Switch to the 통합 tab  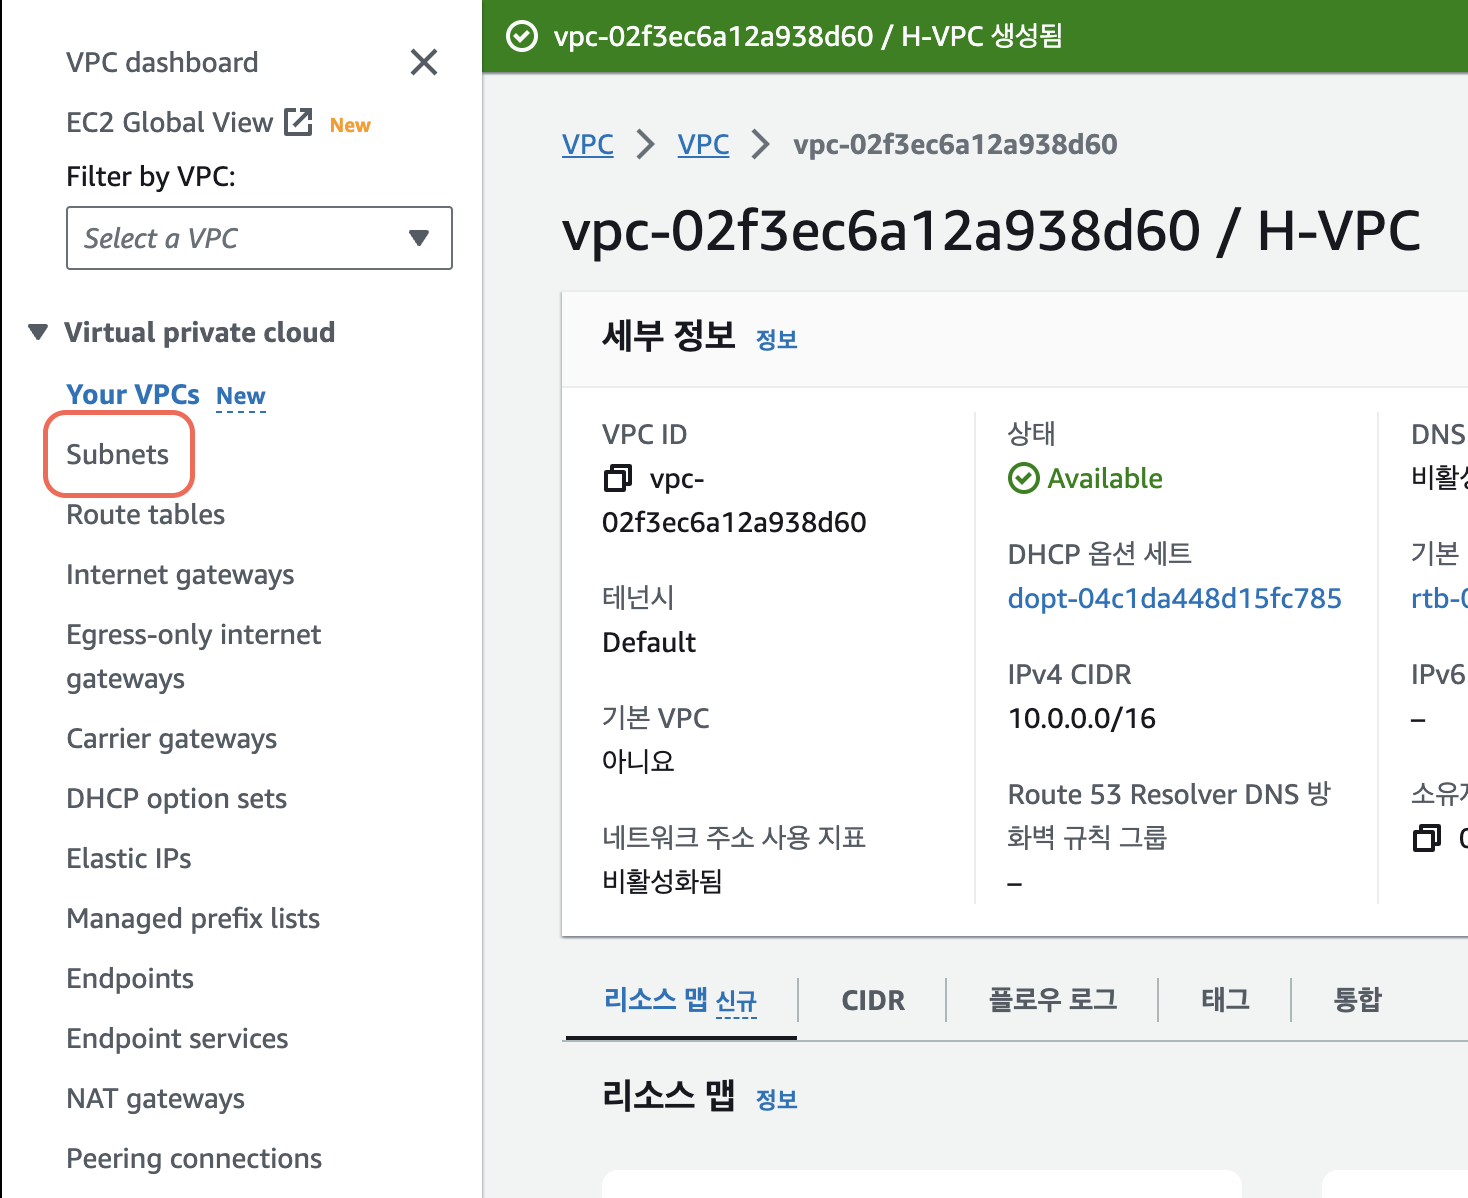pyautogui.click(x=1357, y=1000)
